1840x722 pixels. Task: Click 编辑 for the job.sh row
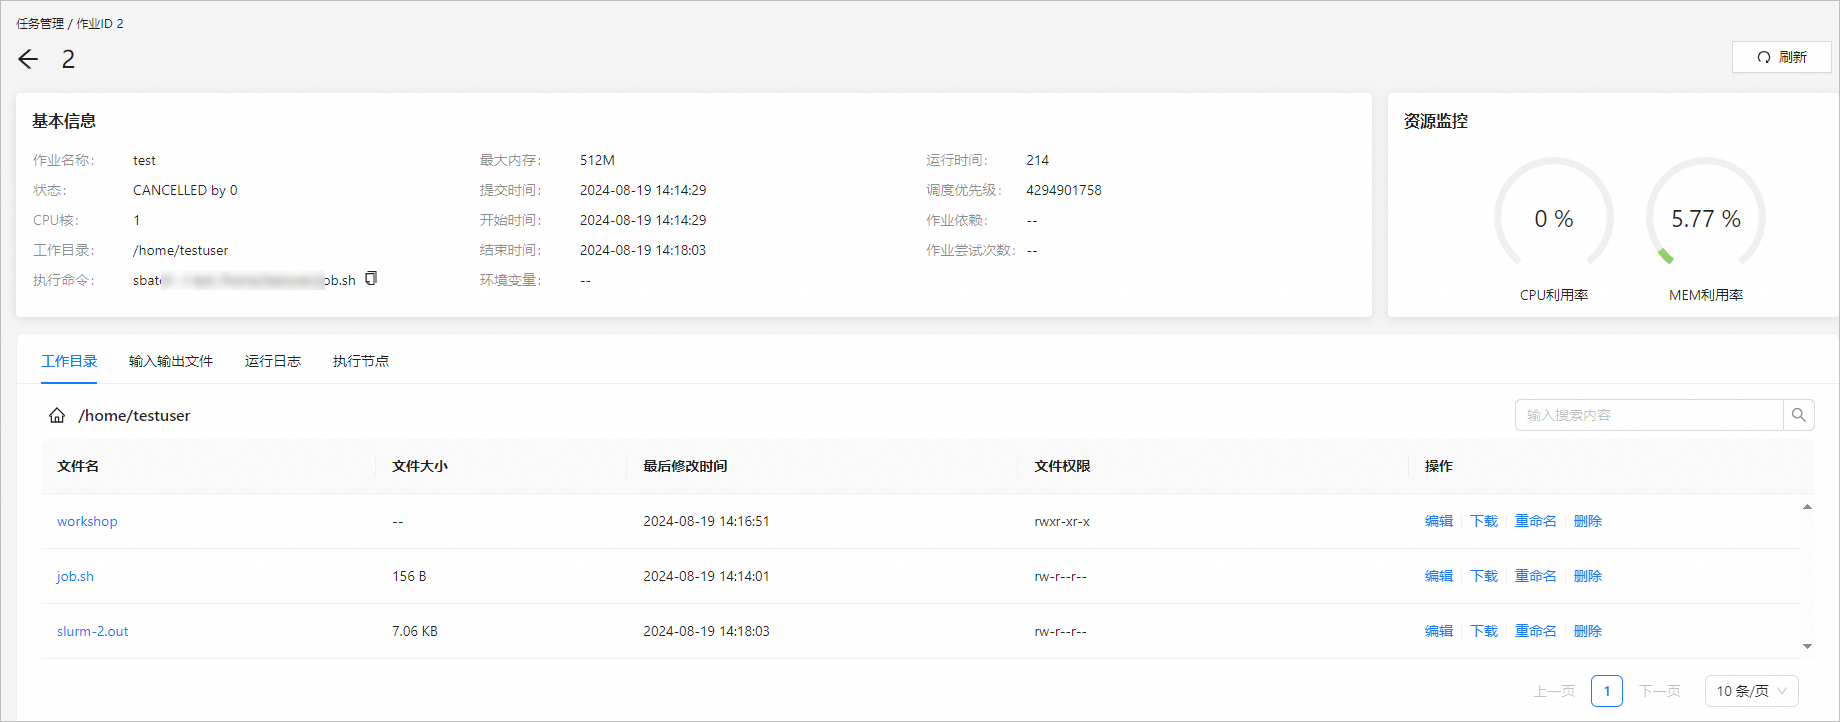tap(1439, 576)
